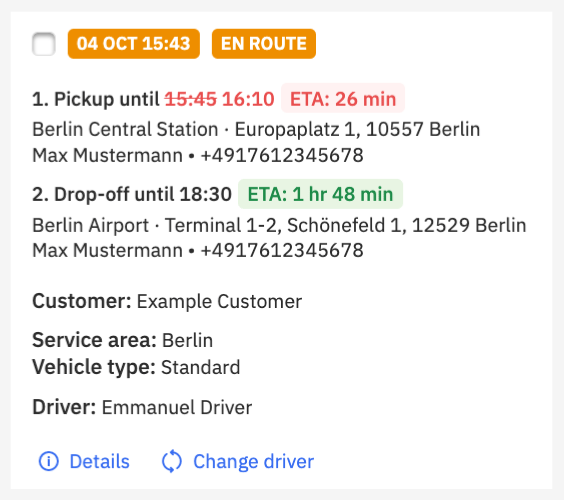
Task: Click the Vehicle type Standard value
Action: click(x=200, y=367)
